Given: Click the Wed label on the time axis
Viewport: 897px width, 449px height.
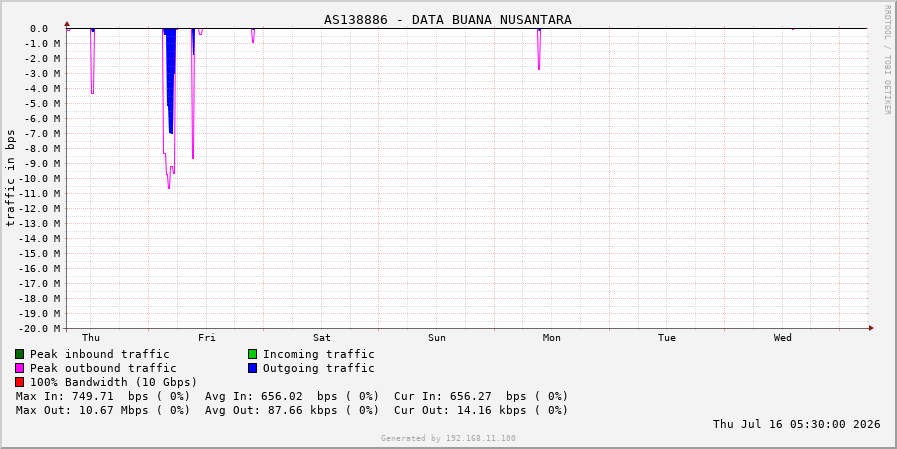Looking at the screenshot, I should click(783, 338).
